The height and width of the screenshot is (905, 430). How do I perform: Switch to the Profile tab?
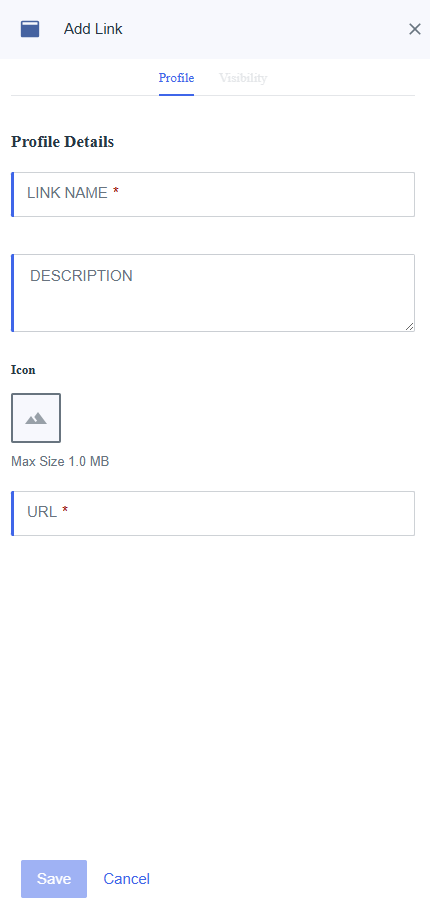point(176,78)
